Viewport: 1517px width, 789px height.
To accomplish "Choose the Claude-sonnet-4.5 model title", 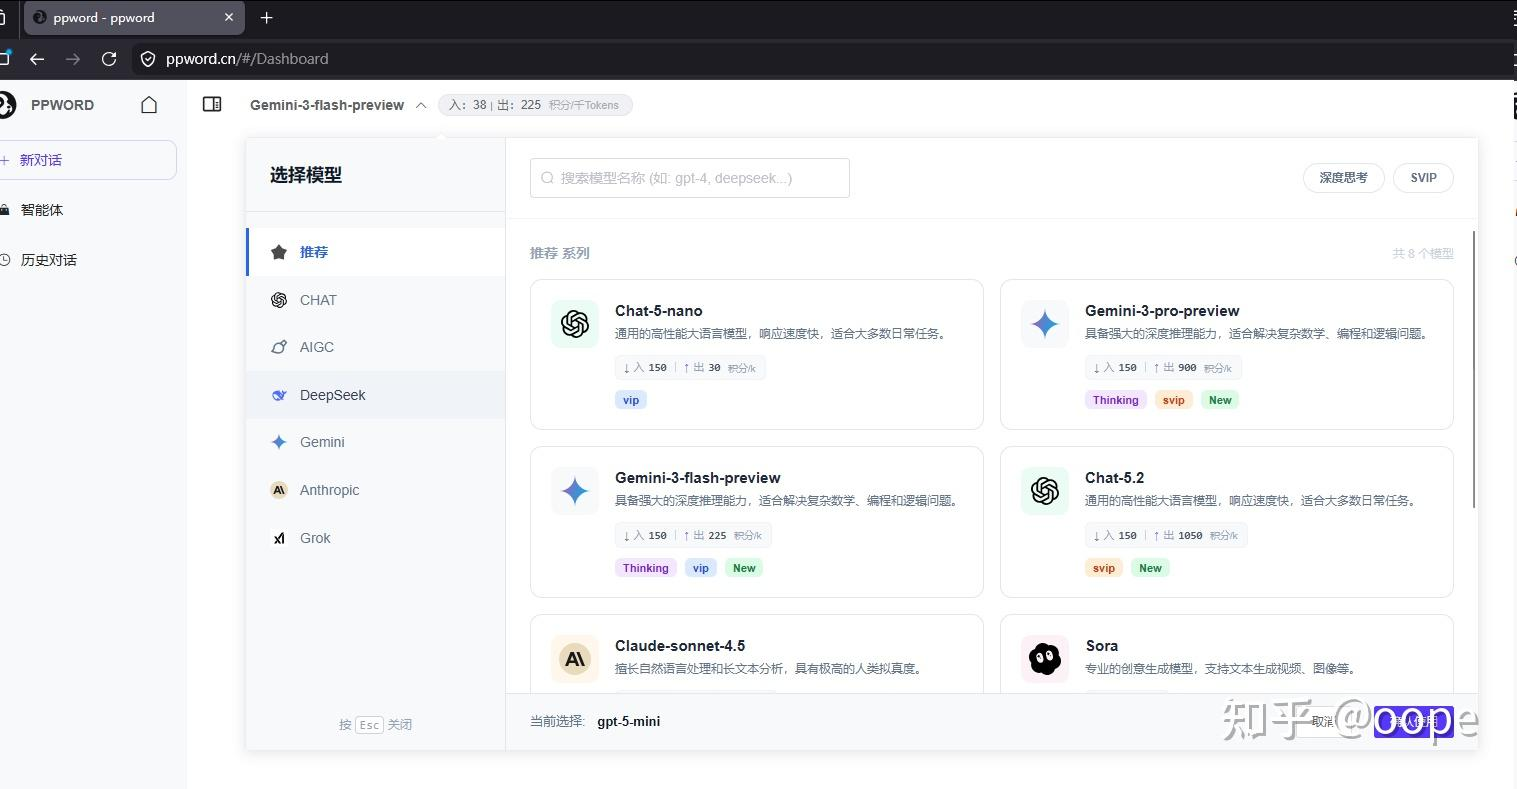I will pos(680,646).
